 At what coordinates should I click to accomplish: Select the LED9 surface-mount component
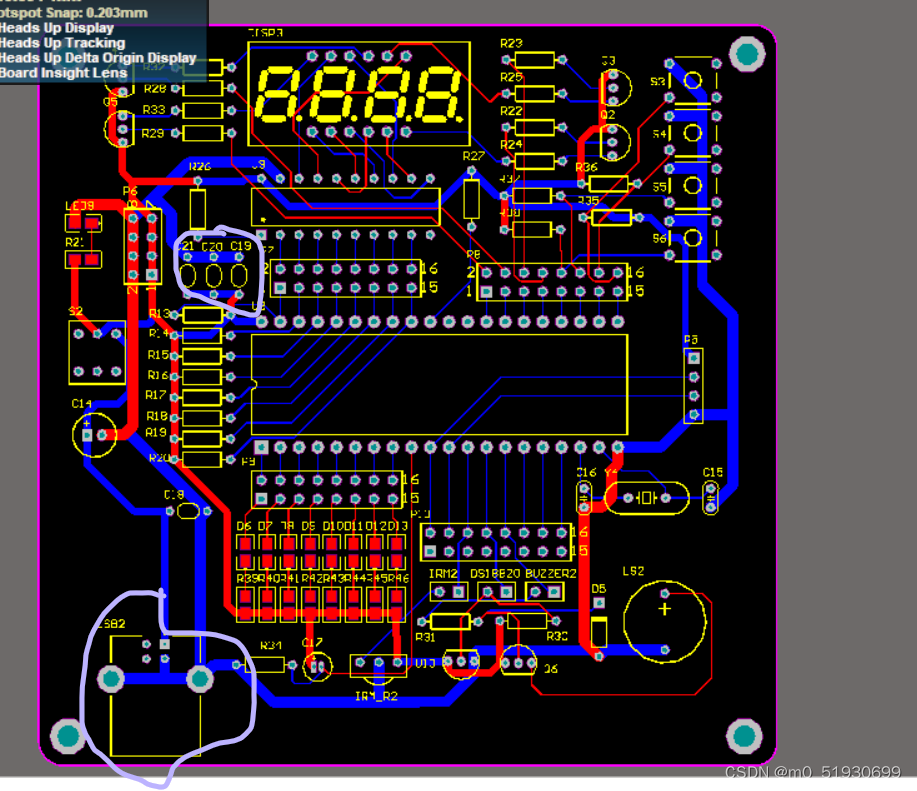(83, 223)
